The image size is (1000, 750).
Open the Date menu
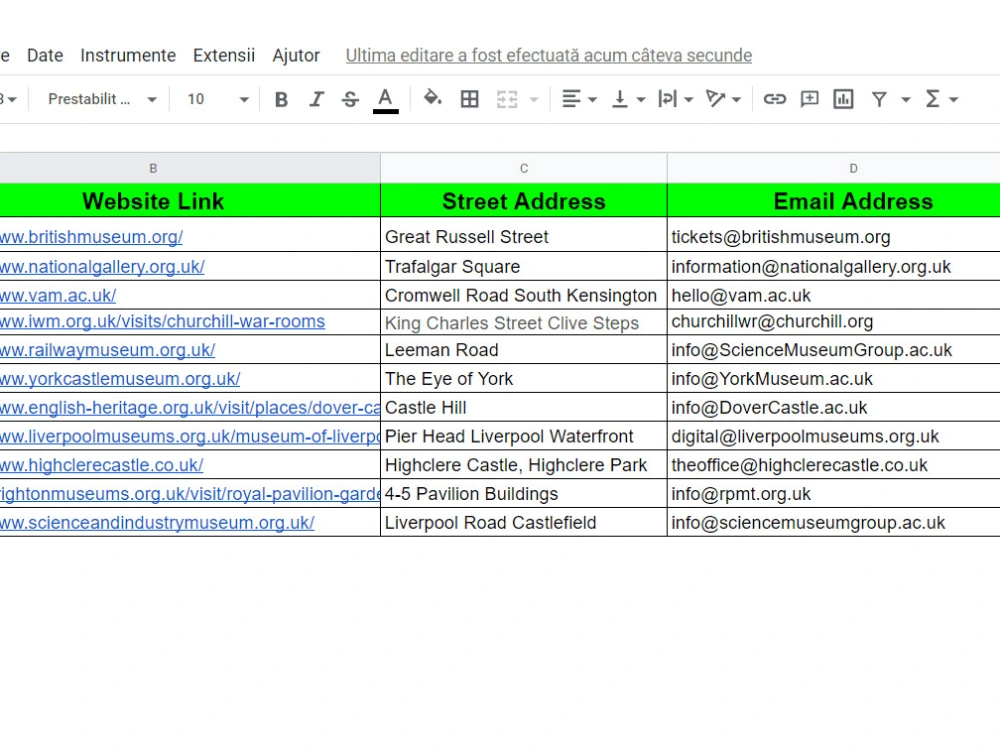tap(45, 55)
